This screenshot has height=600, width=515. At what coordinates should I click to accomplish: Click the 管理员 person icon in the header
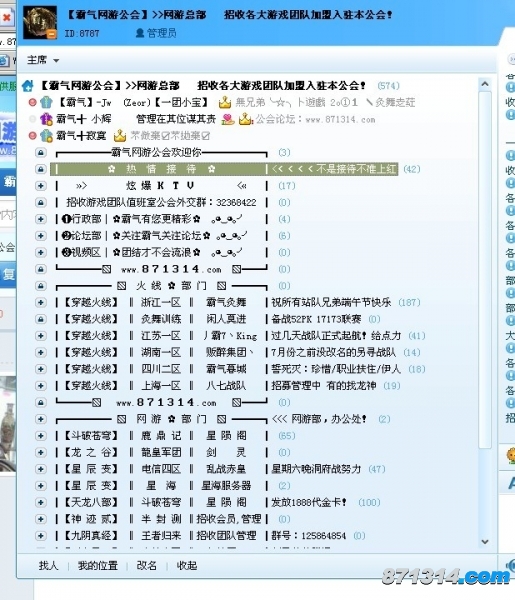tap(140, 33)
